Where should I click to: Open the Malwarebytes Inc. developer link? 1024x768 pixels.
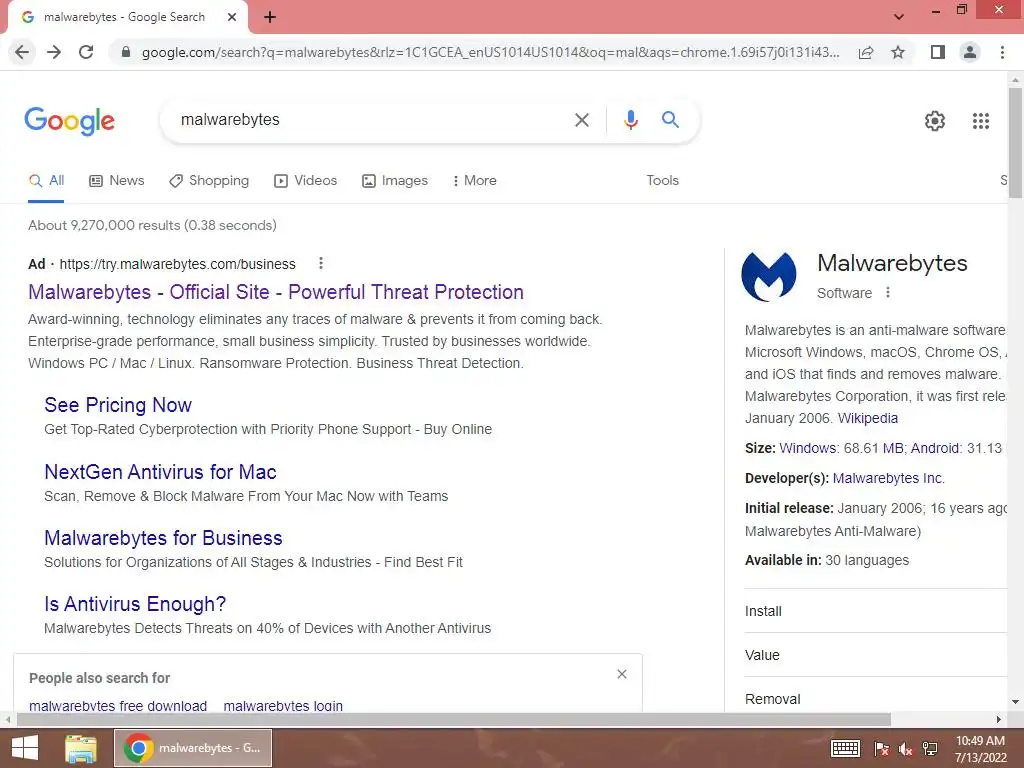tap(888, 478)
